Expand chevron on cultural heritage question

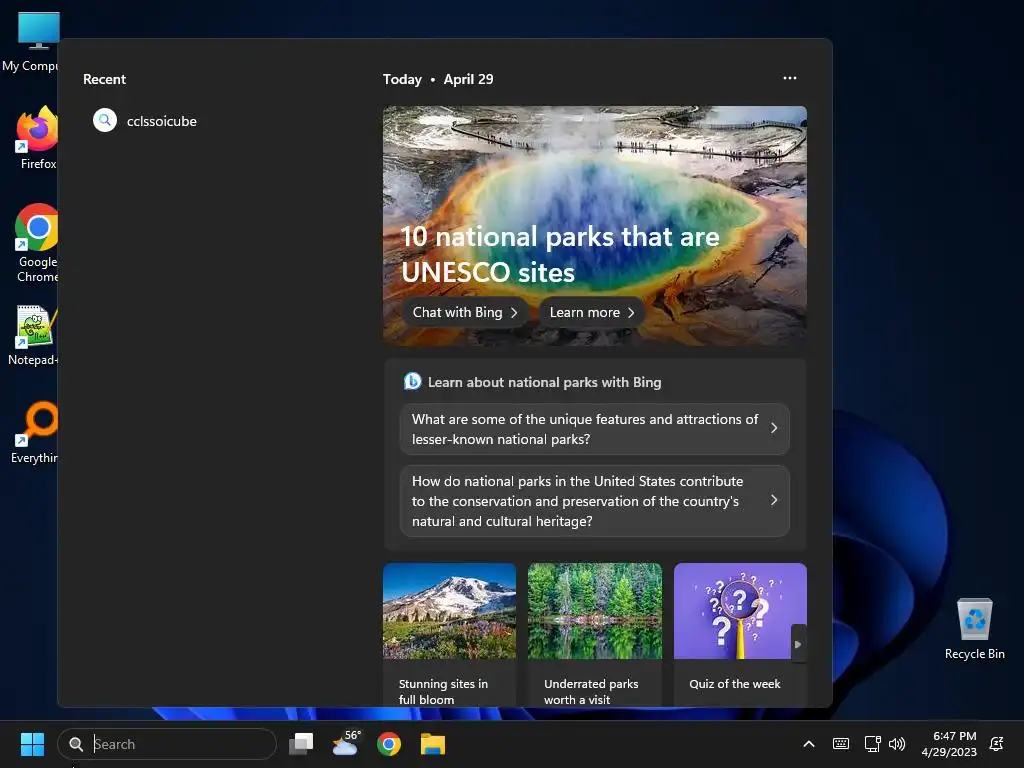(774, 500)
